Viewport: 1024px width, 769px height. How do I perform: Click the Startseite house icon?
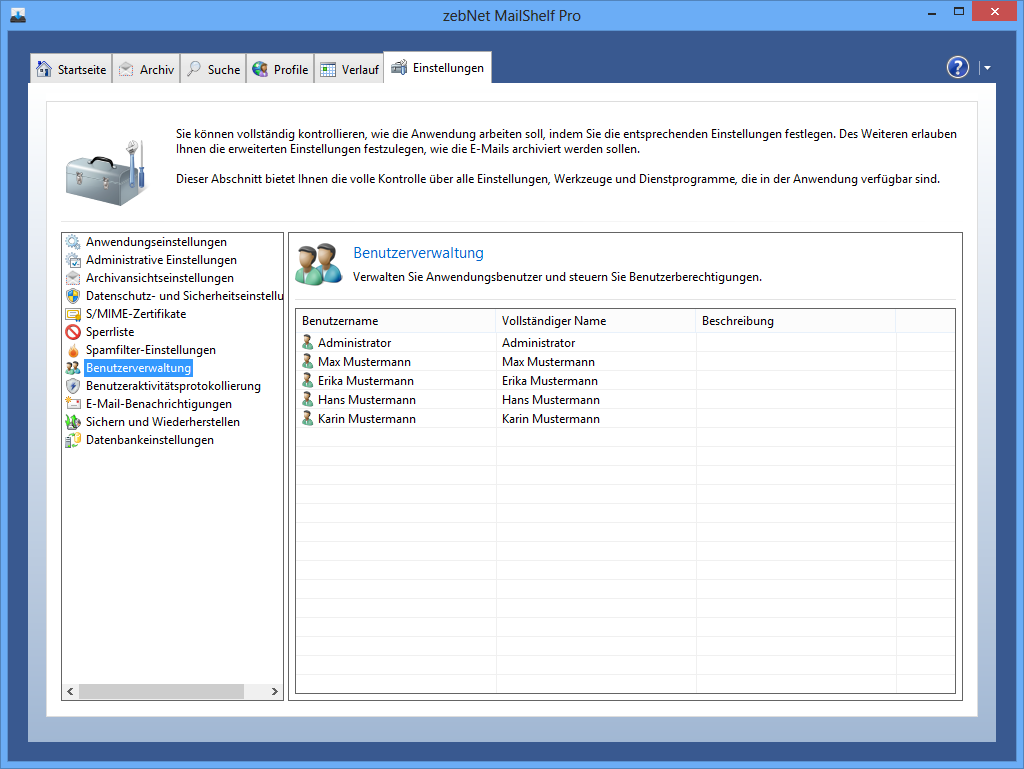44,69
